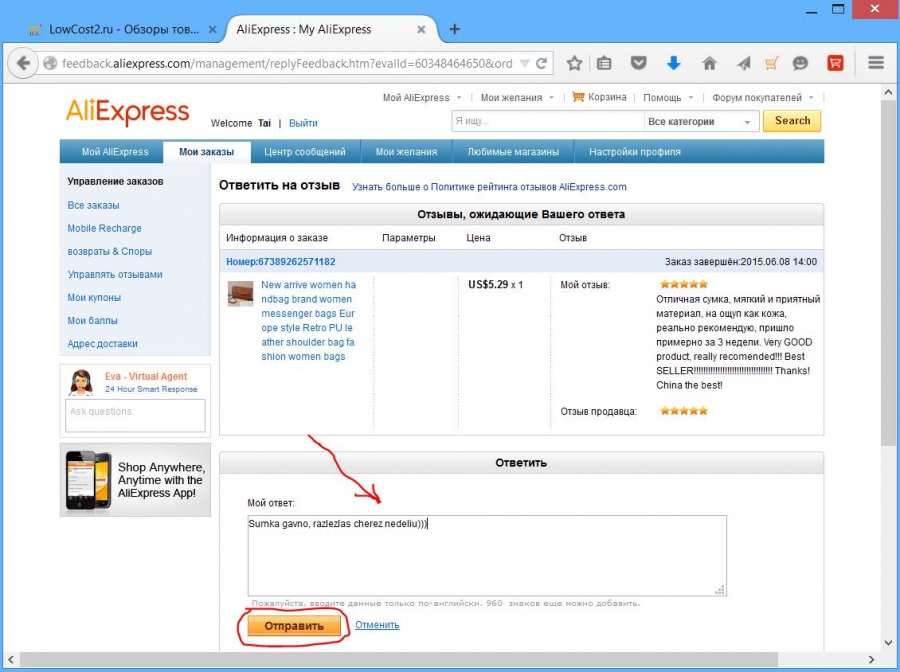Screen dimensions: 900x672
Task: Bookmark this page with the star icon
Action: click(575, 63)
